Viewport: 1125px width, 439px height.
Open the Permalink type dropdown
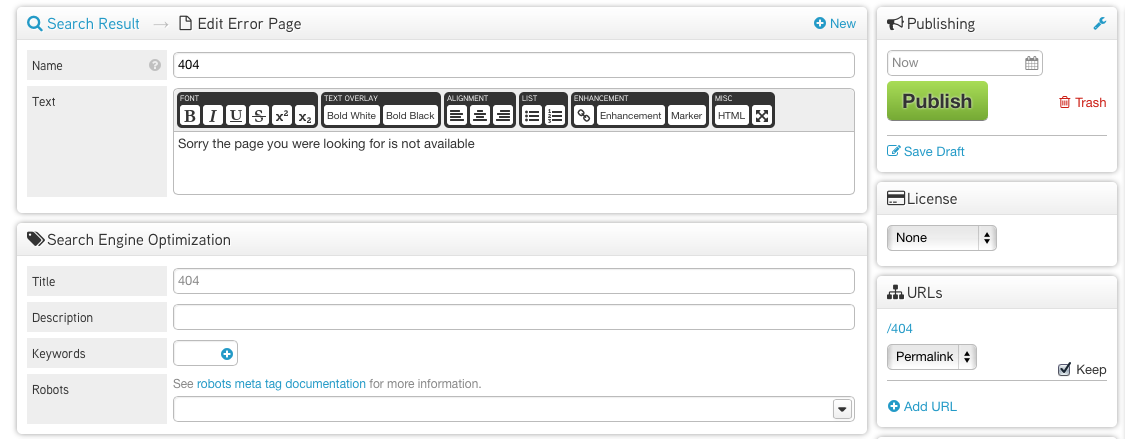click(x=931, y=357)
